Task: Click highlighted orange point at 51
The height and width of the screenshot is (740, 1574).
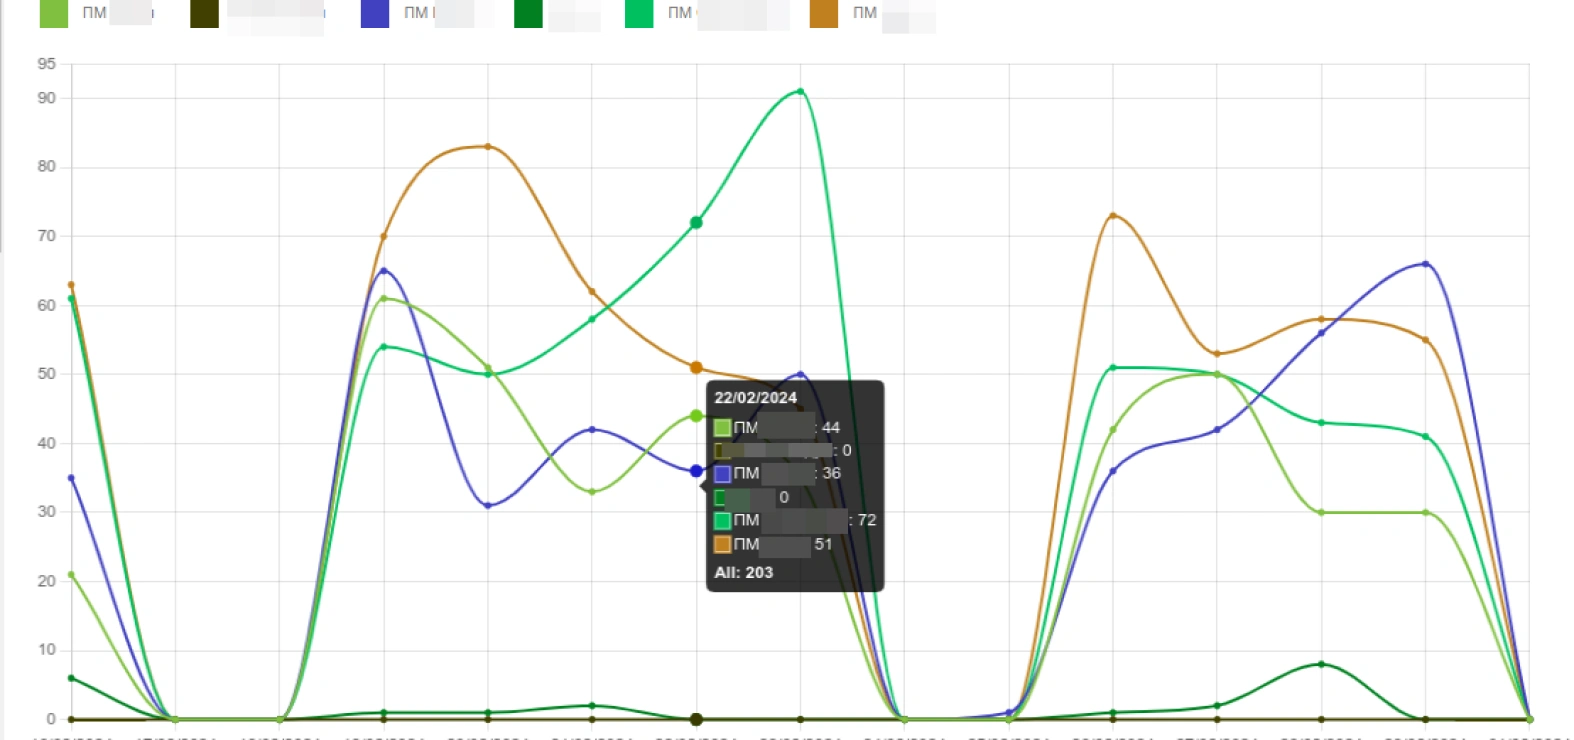Action: [x=696, y=368]
